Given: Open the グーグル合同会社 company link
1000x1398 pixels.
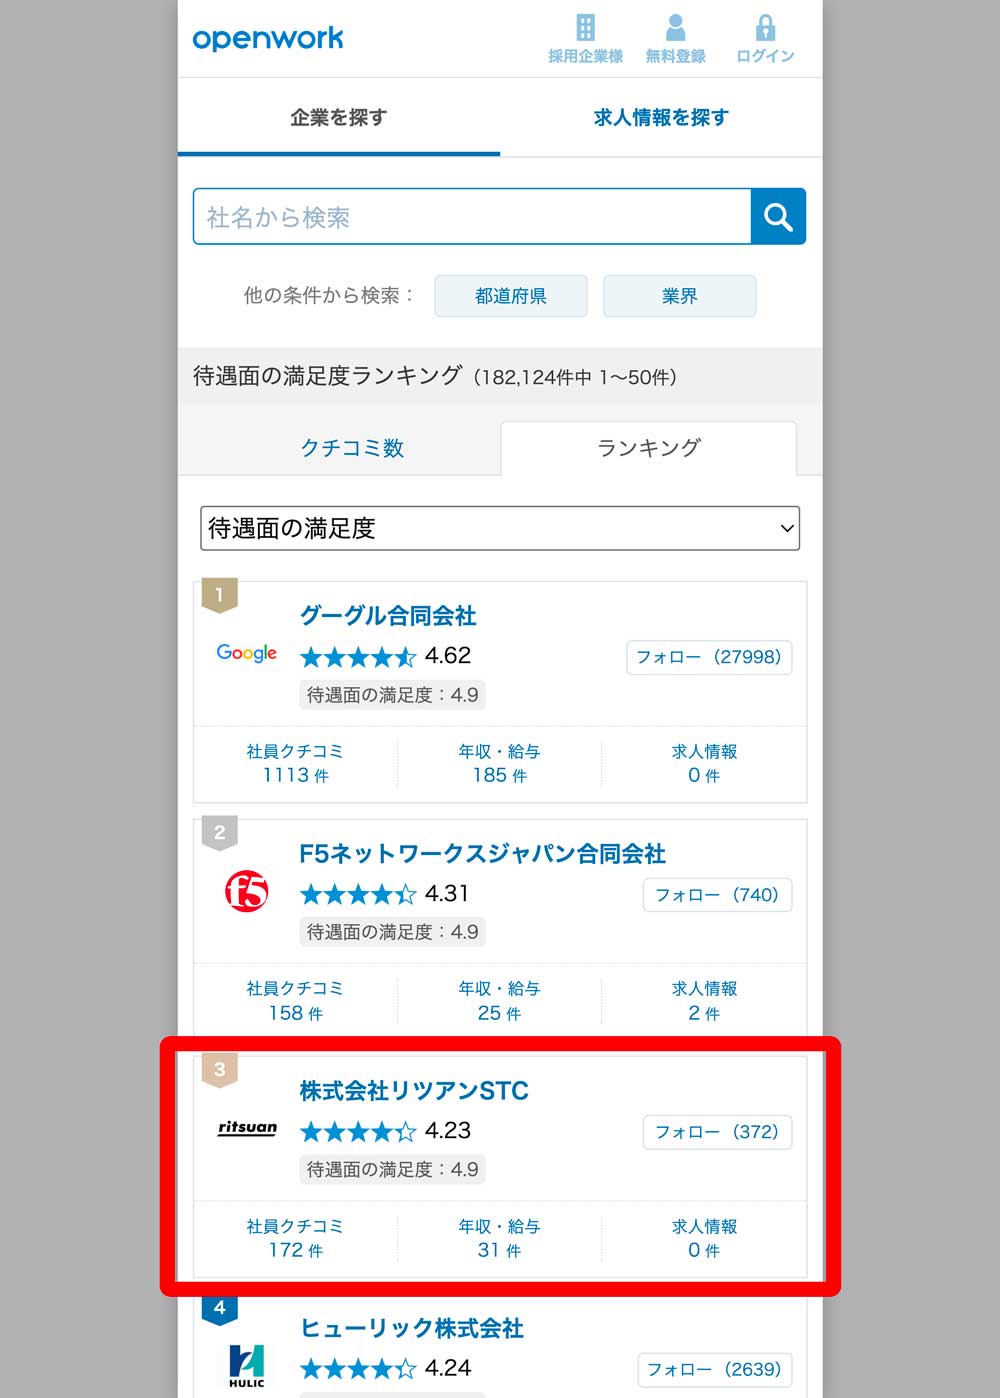Looking at the screenshot, I should coord(388,616).
